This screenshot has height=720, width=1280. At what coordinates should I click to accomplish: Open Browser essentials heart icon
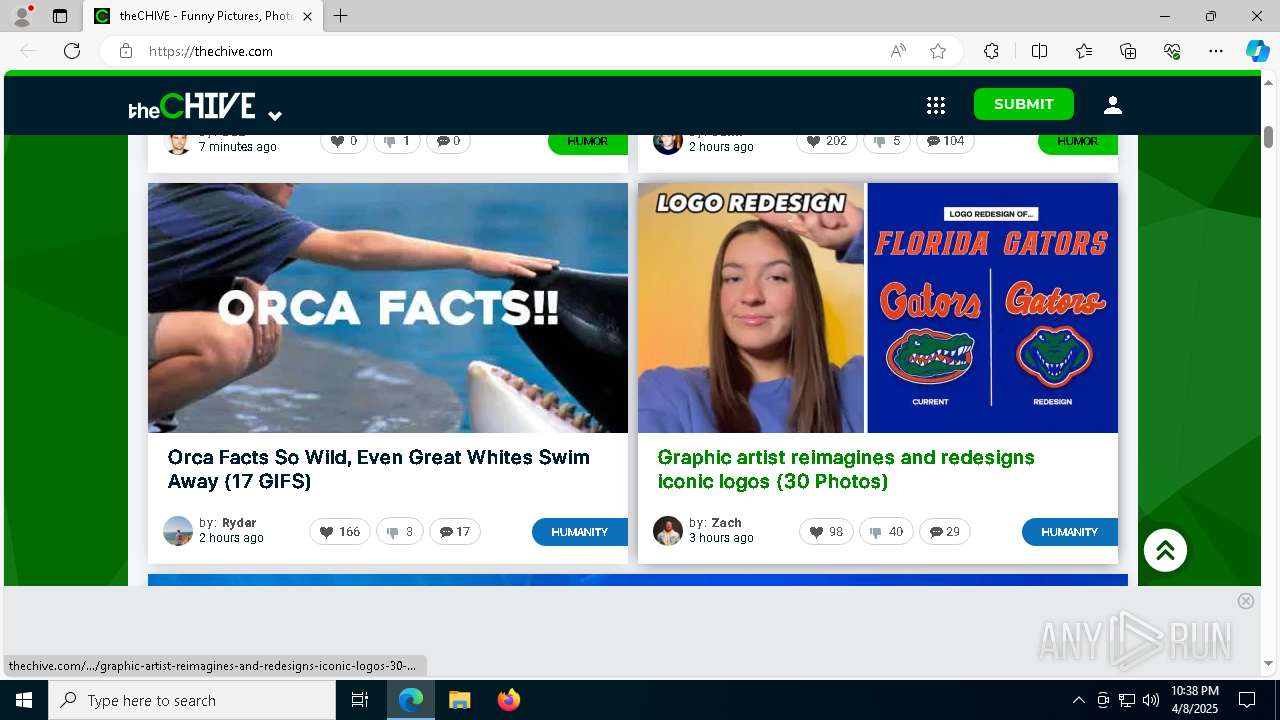click(1172, 51)
